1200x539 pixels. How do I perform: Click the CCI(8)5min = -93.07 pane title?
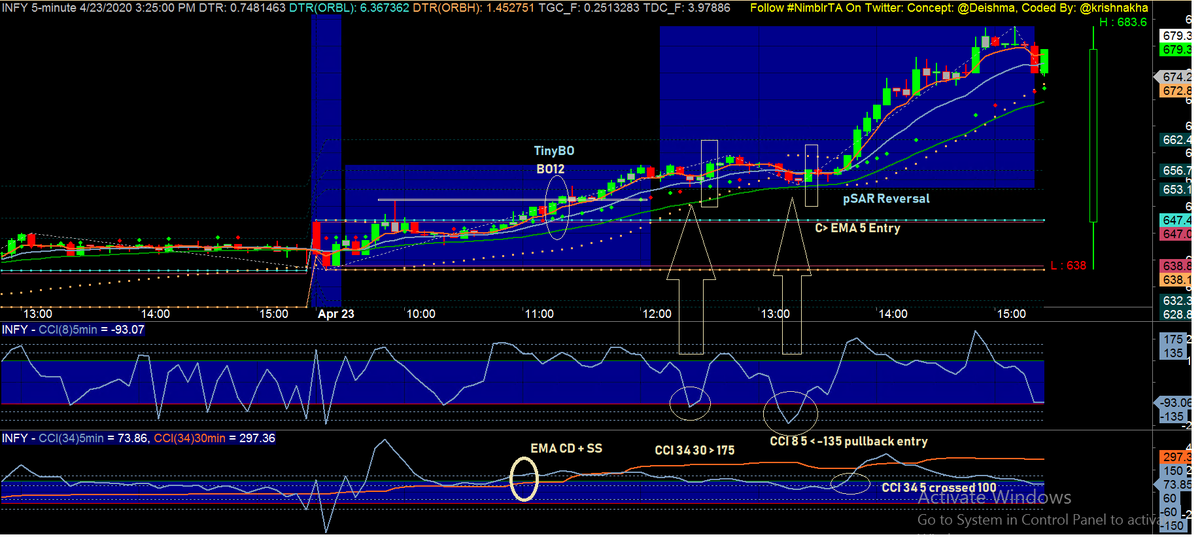click(x=74, y=329)
